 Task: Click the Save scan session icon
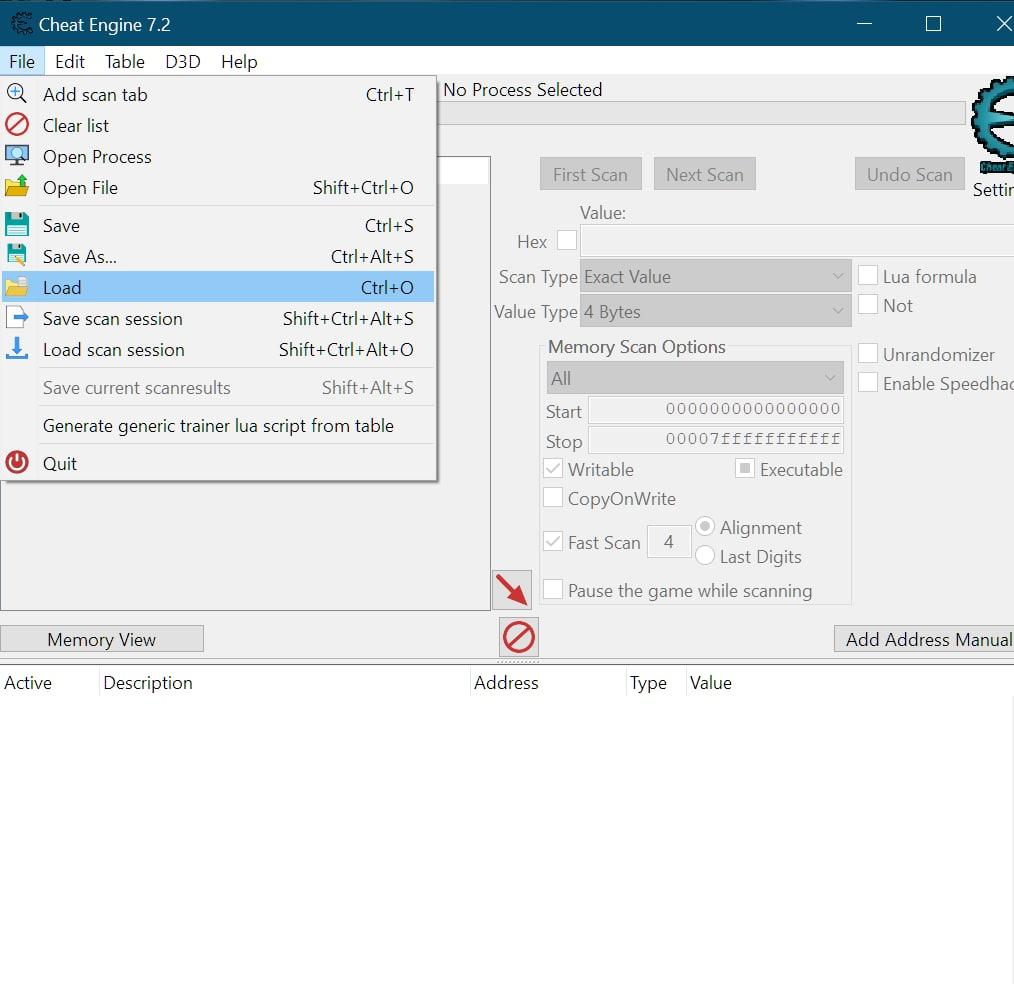[x=17, y=317]
